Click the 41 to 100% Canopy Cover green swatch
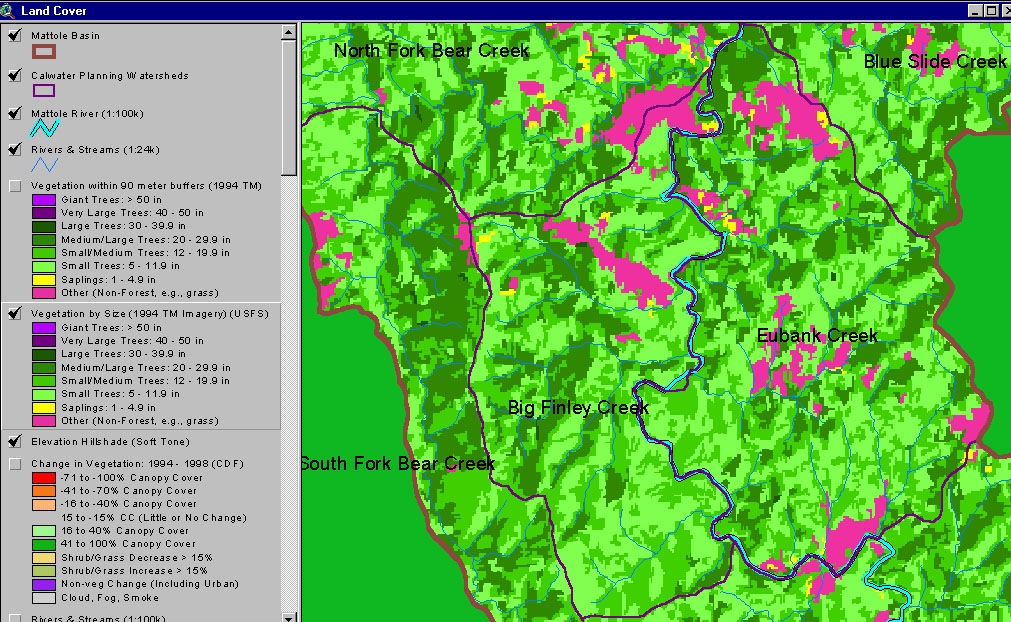The height and width of the screenshot is (622, 1011). (x=44, y=545)
